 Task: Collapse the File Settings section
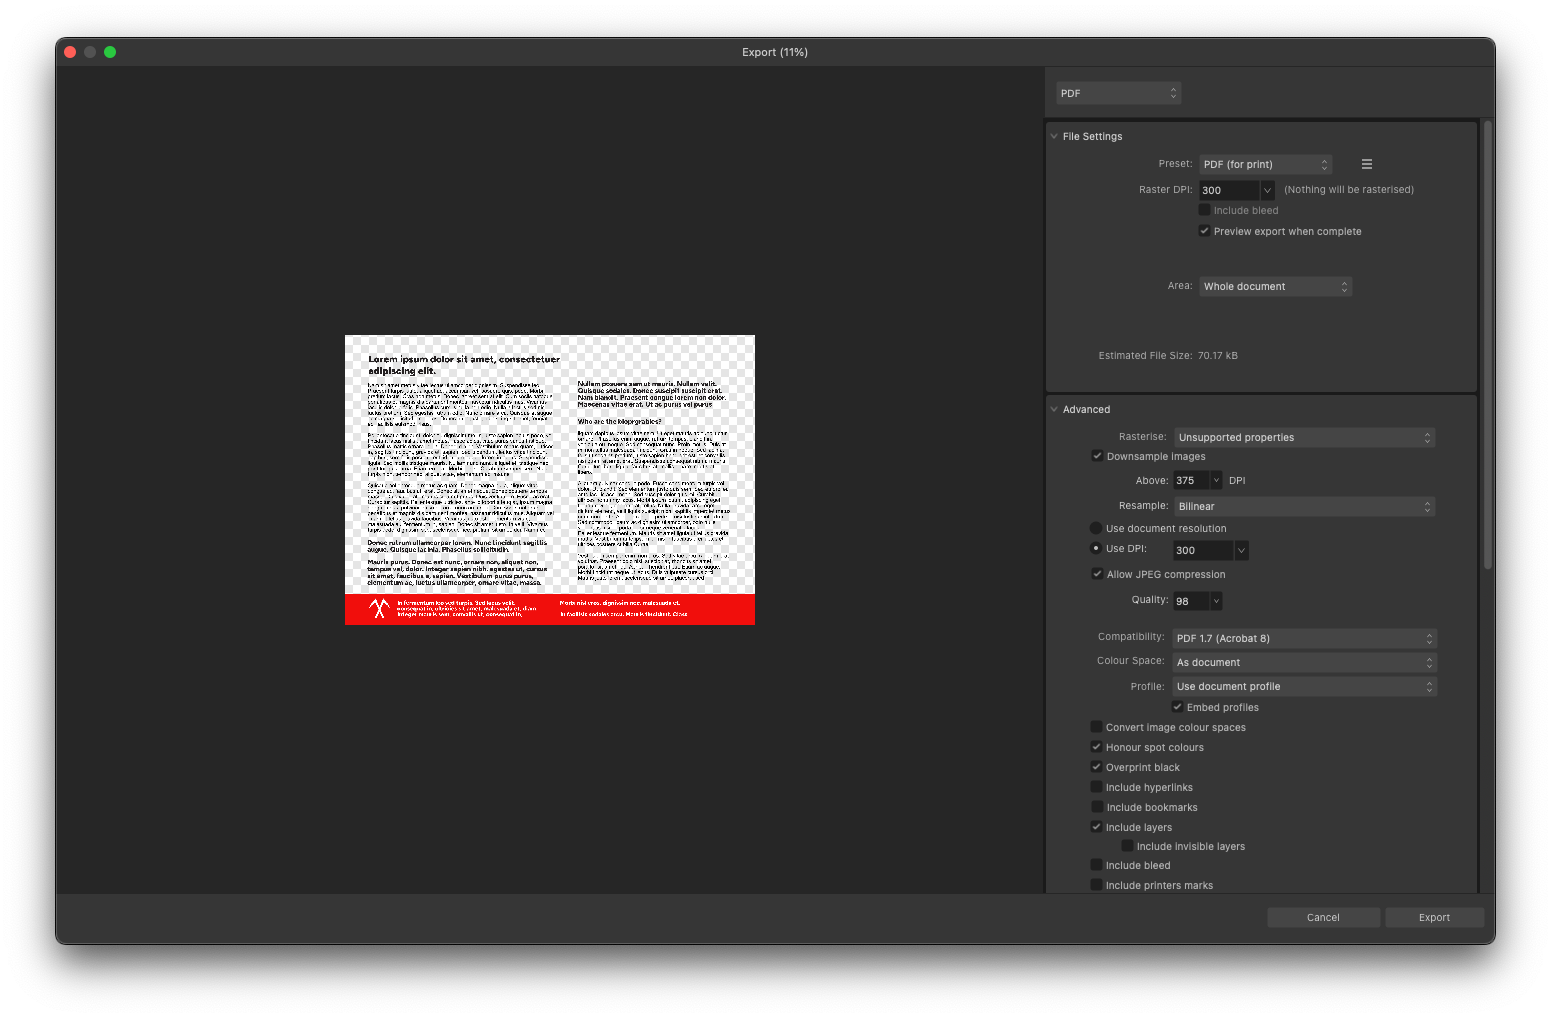click(x=1054, y=136)
